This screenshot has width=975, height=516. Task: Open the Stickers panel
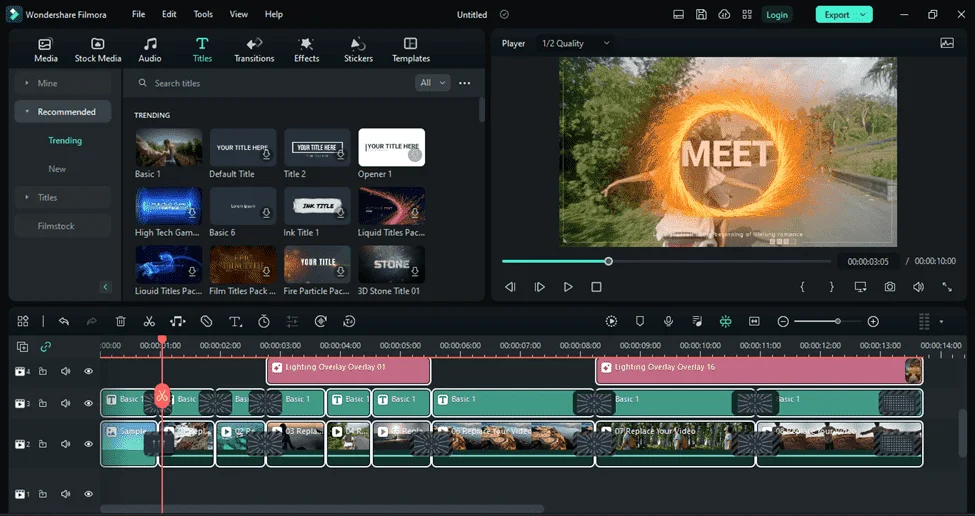[358, 50]
